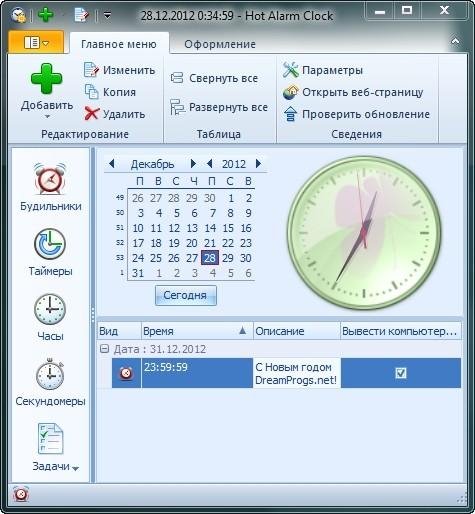Switch to the Оформление tab
The image size is (475, 514).
click(220, 44)
